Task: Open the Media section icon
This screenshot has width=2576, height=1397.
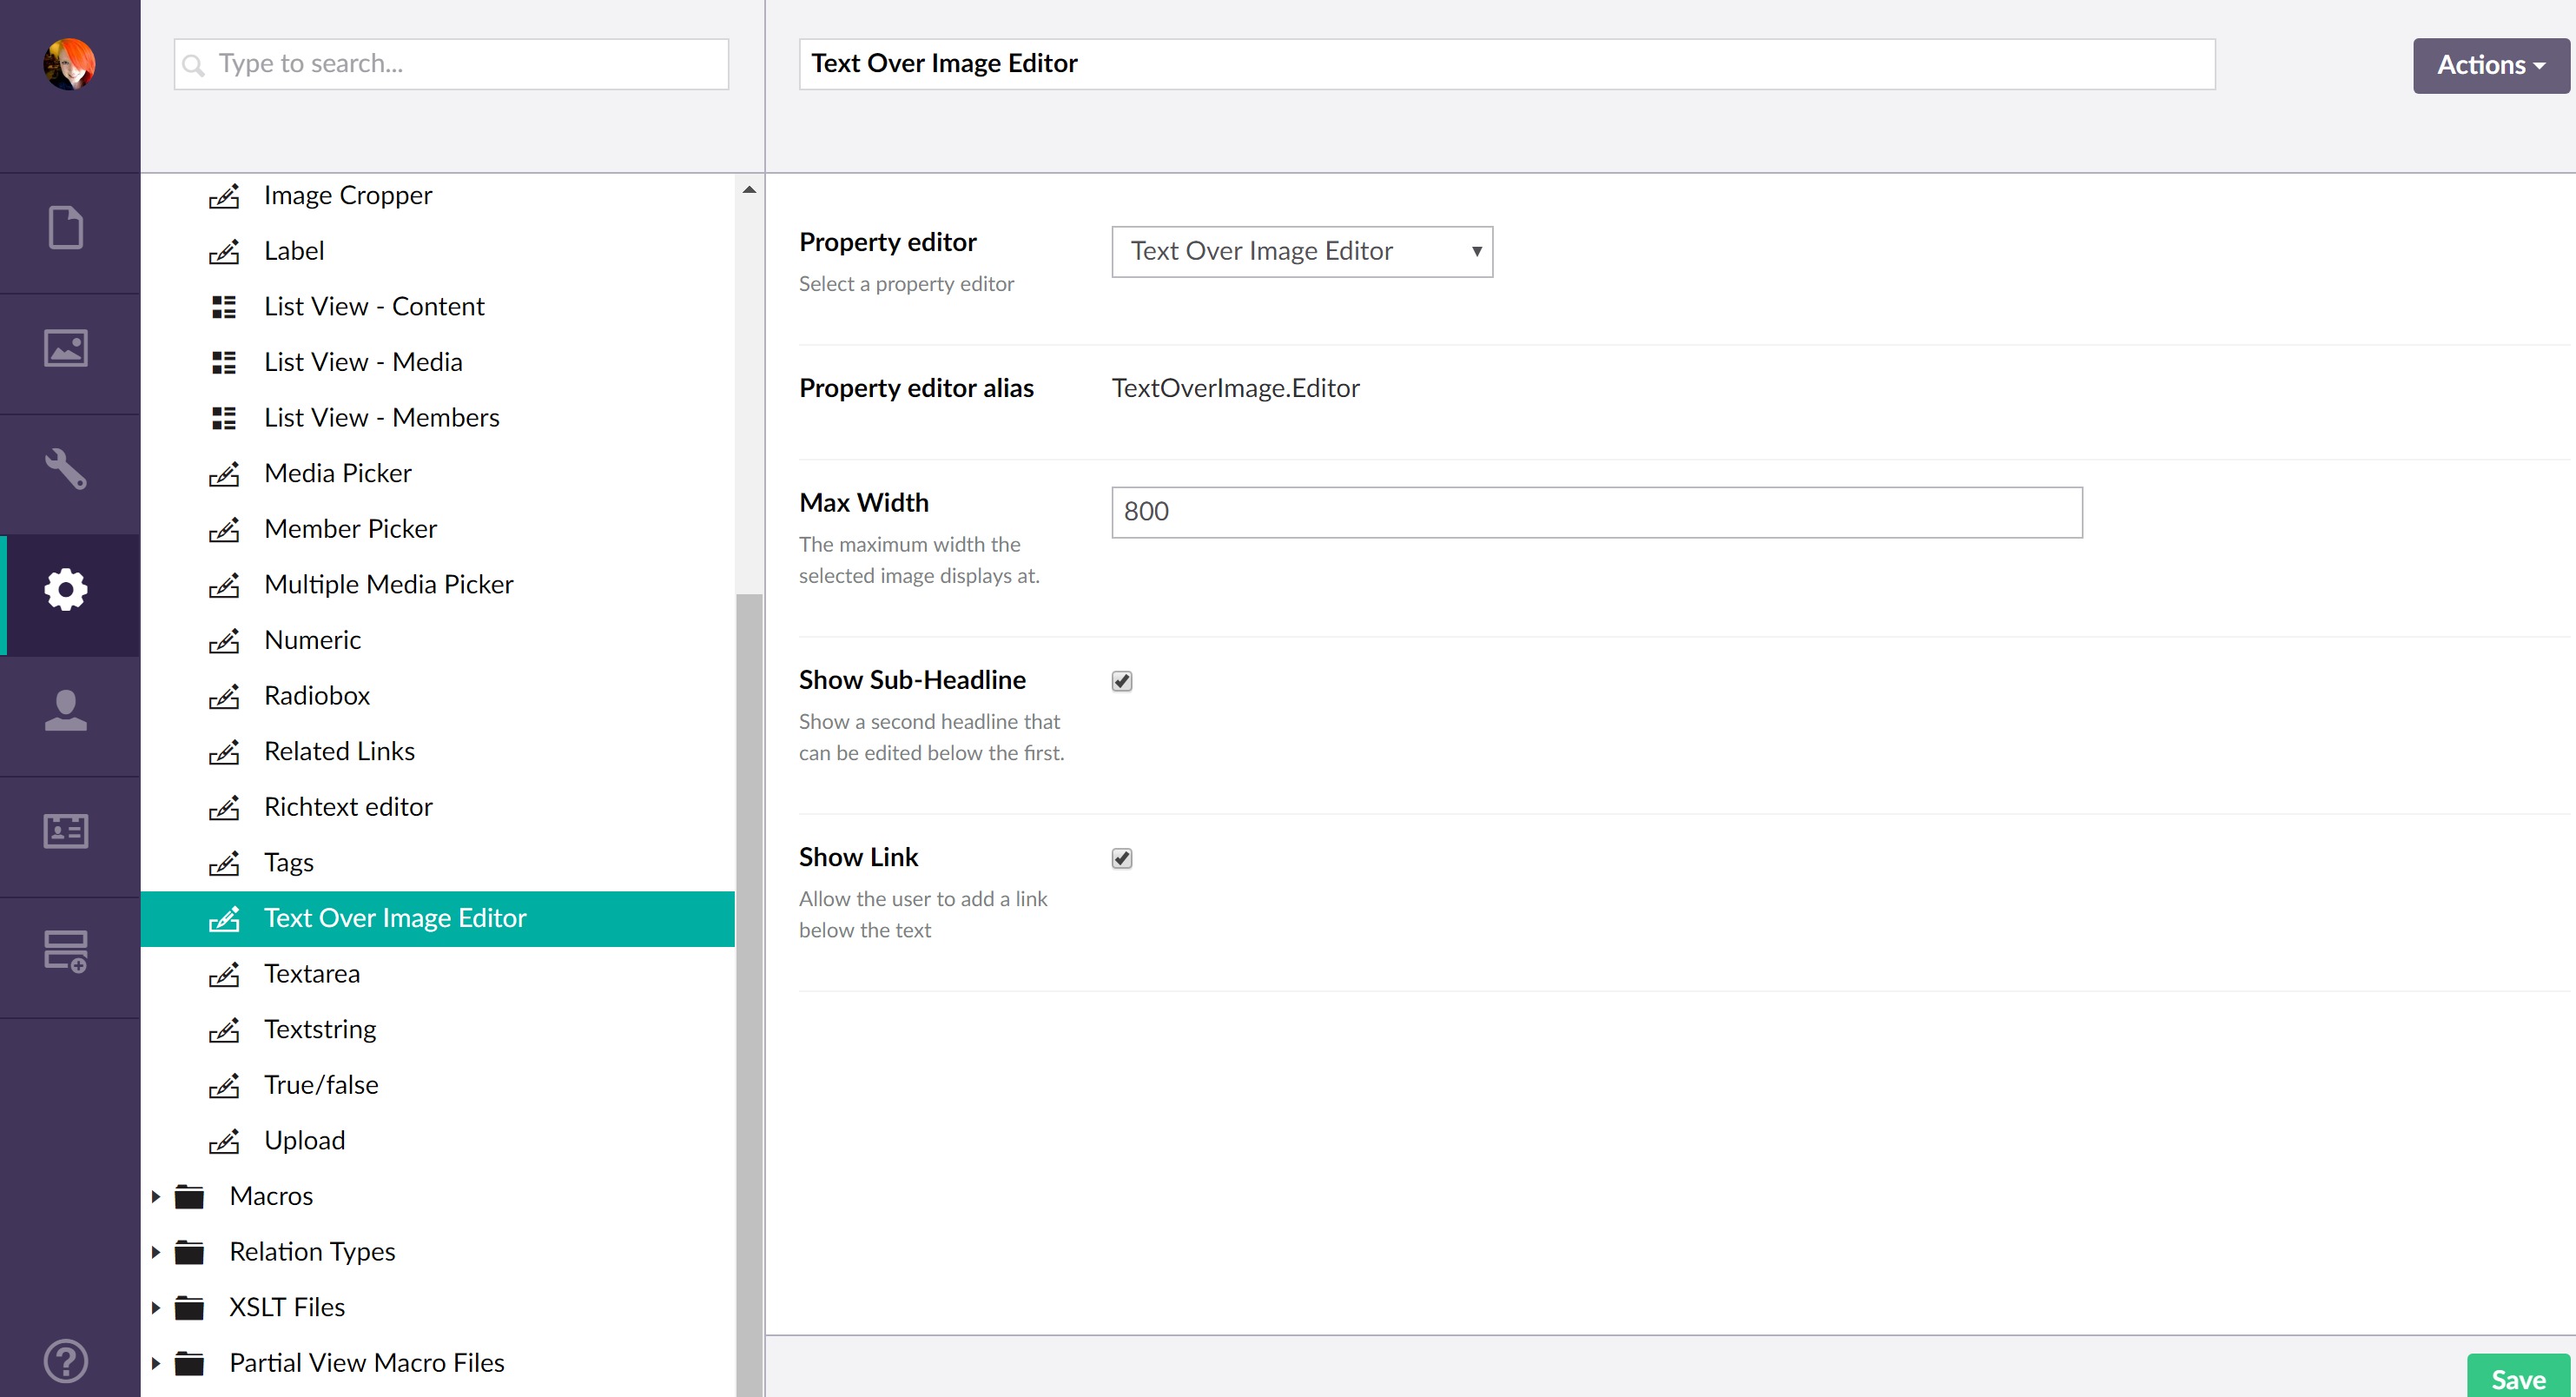Action: pyautogui.click(x=66, y=349)
